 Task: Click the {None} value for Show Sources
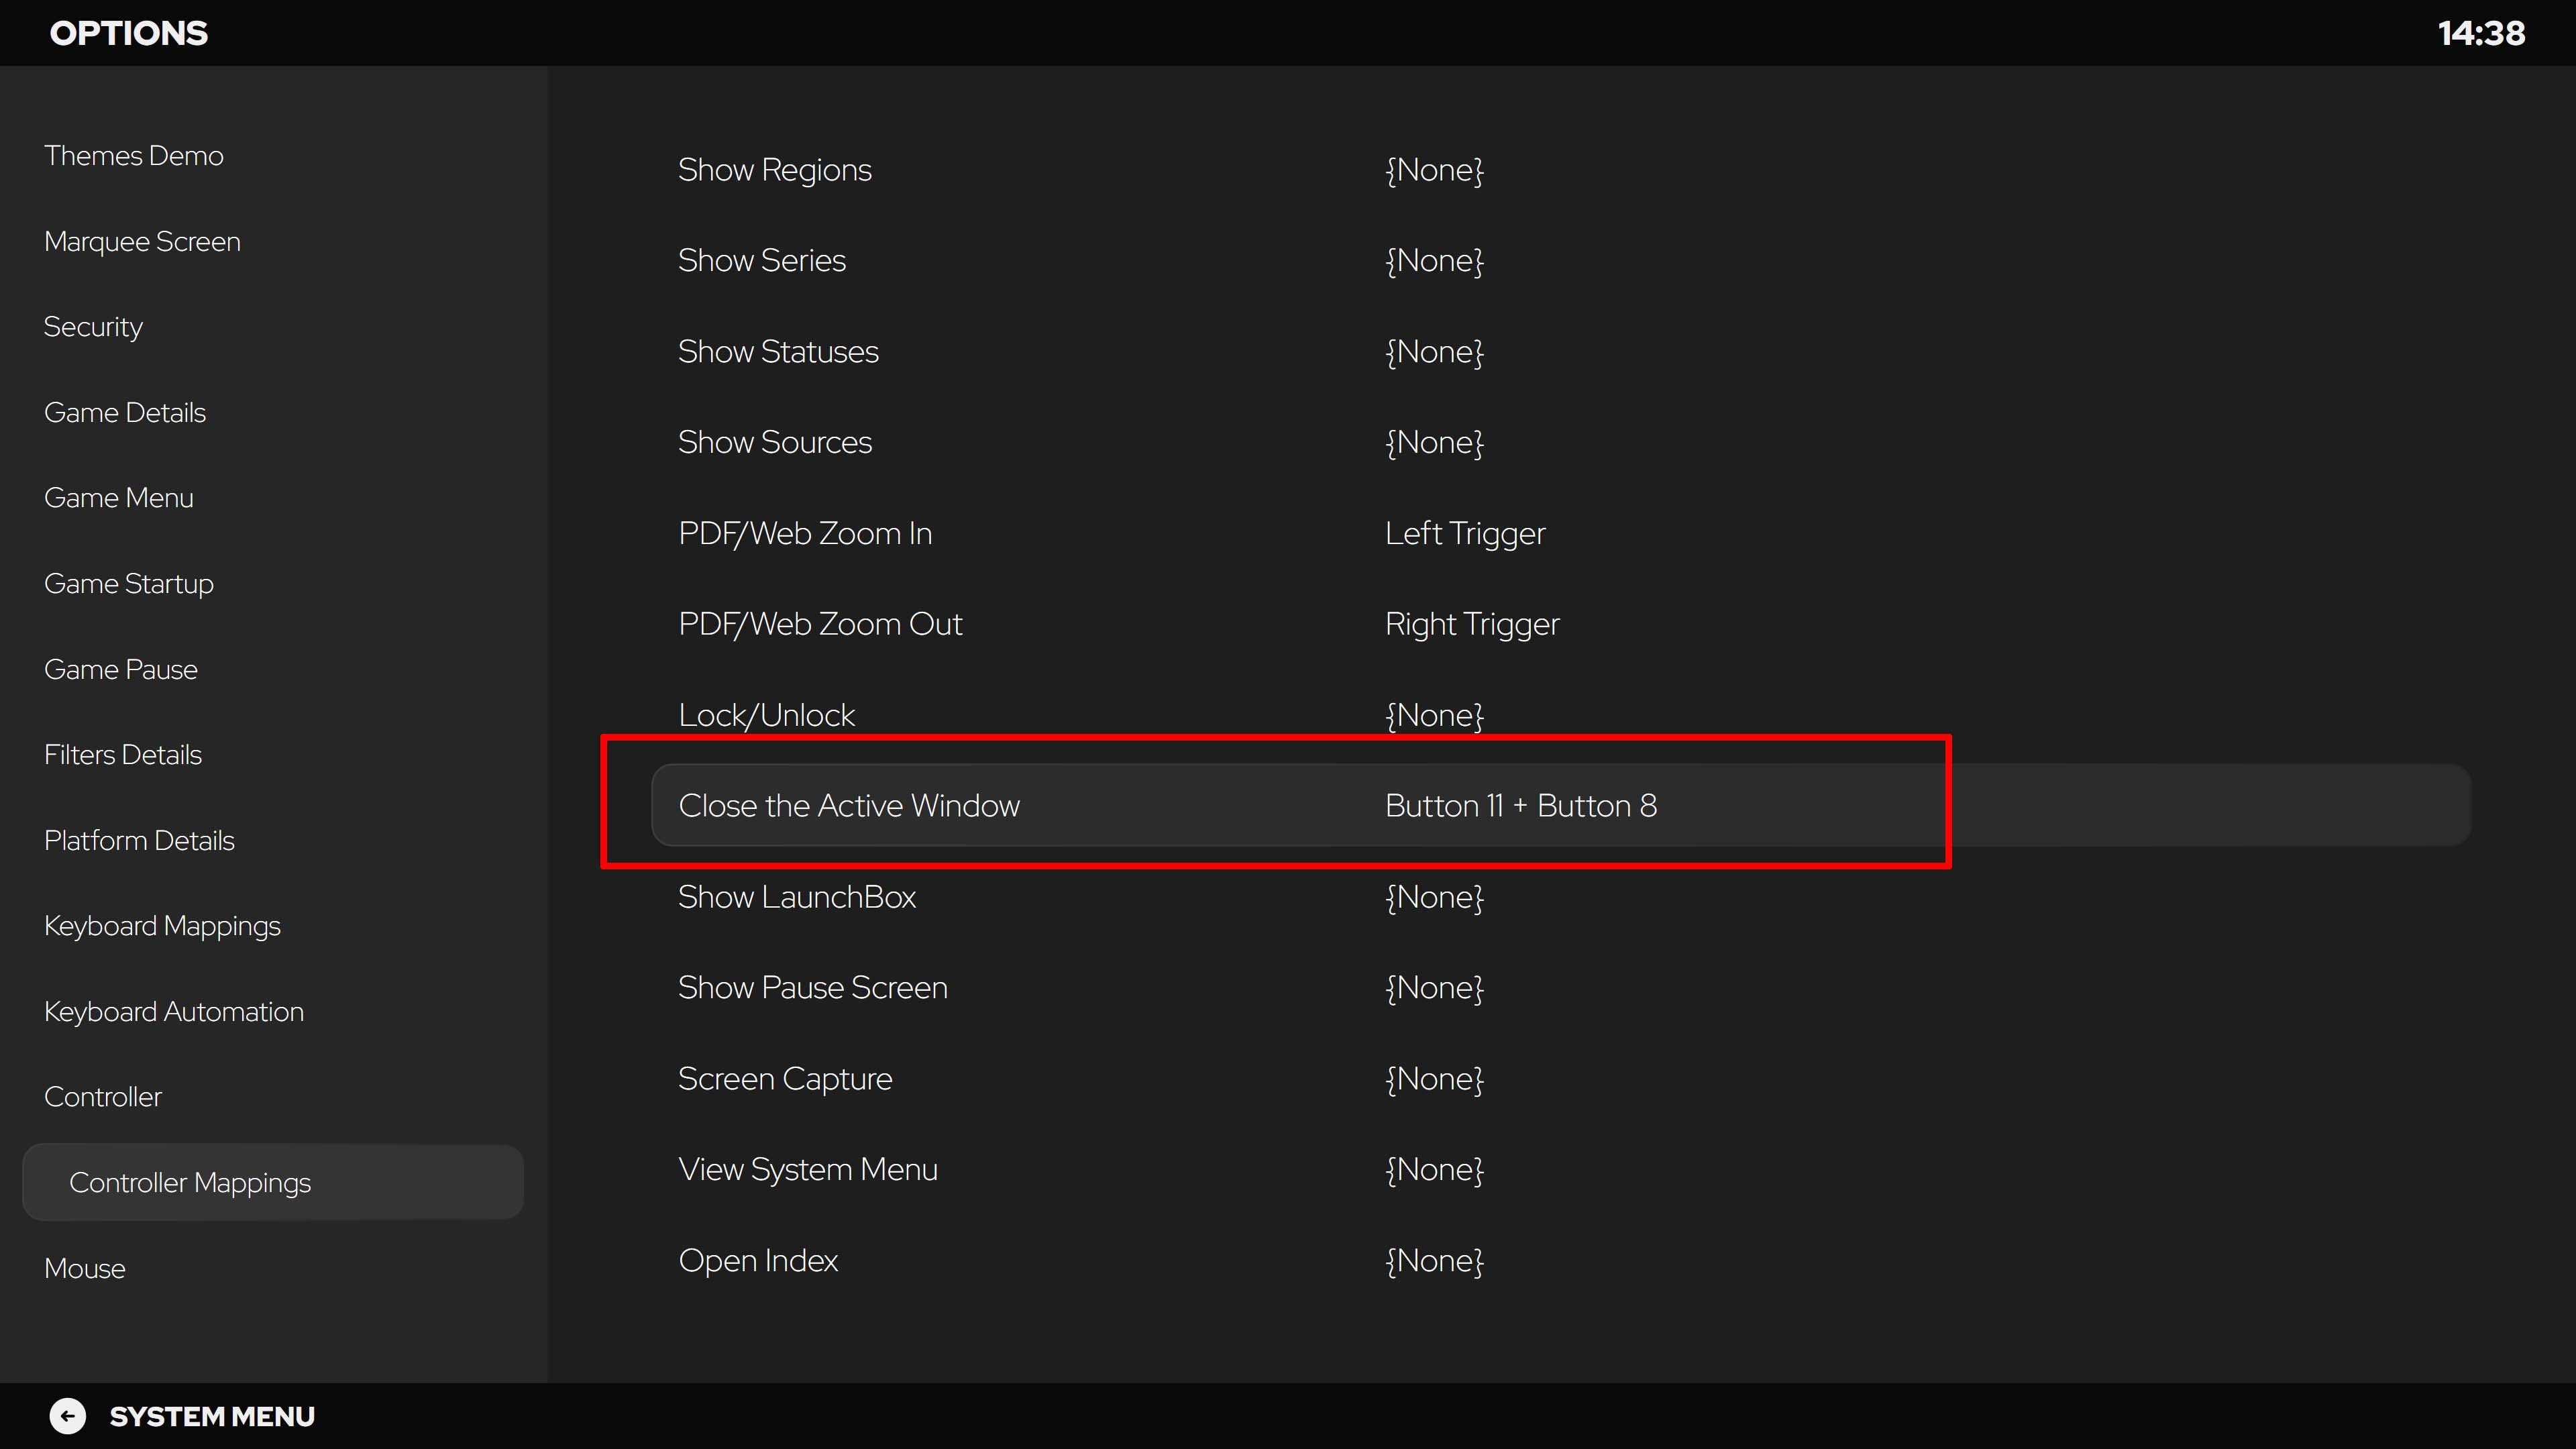[x=1434, y=443]
